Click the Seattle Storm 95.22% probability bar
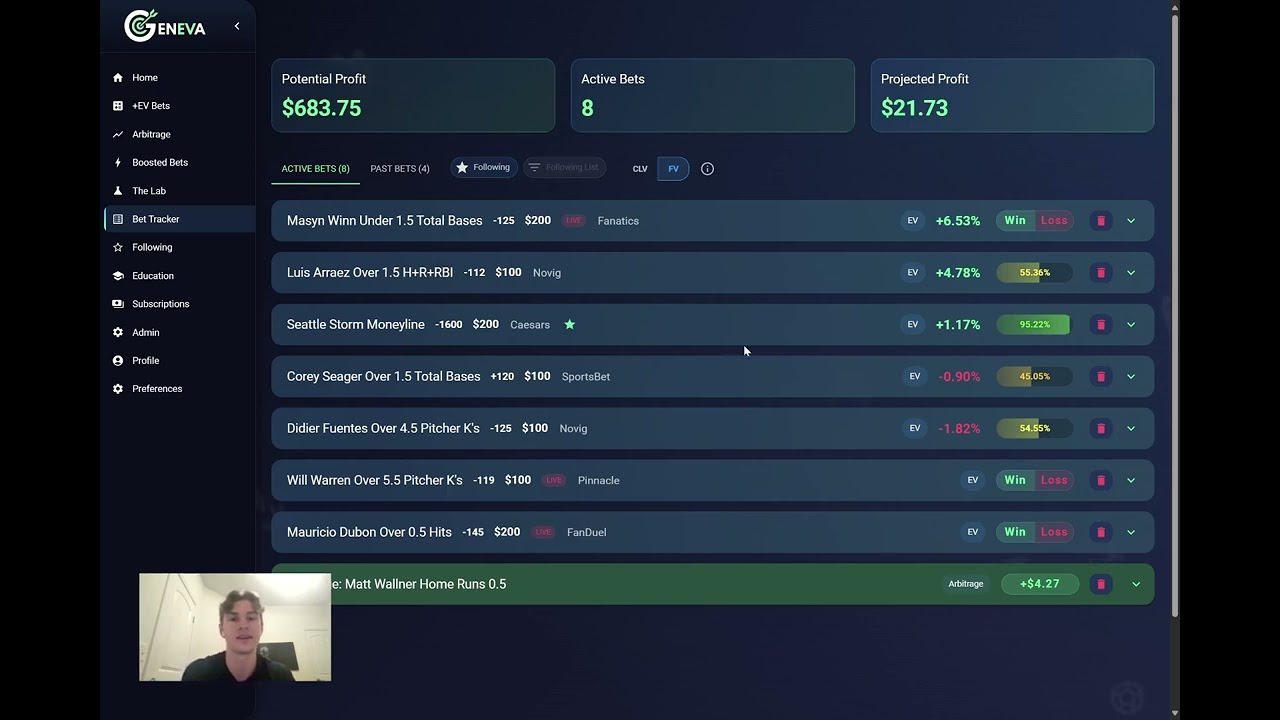The height and width of the screenshot is (720, 1280). 1034,325
